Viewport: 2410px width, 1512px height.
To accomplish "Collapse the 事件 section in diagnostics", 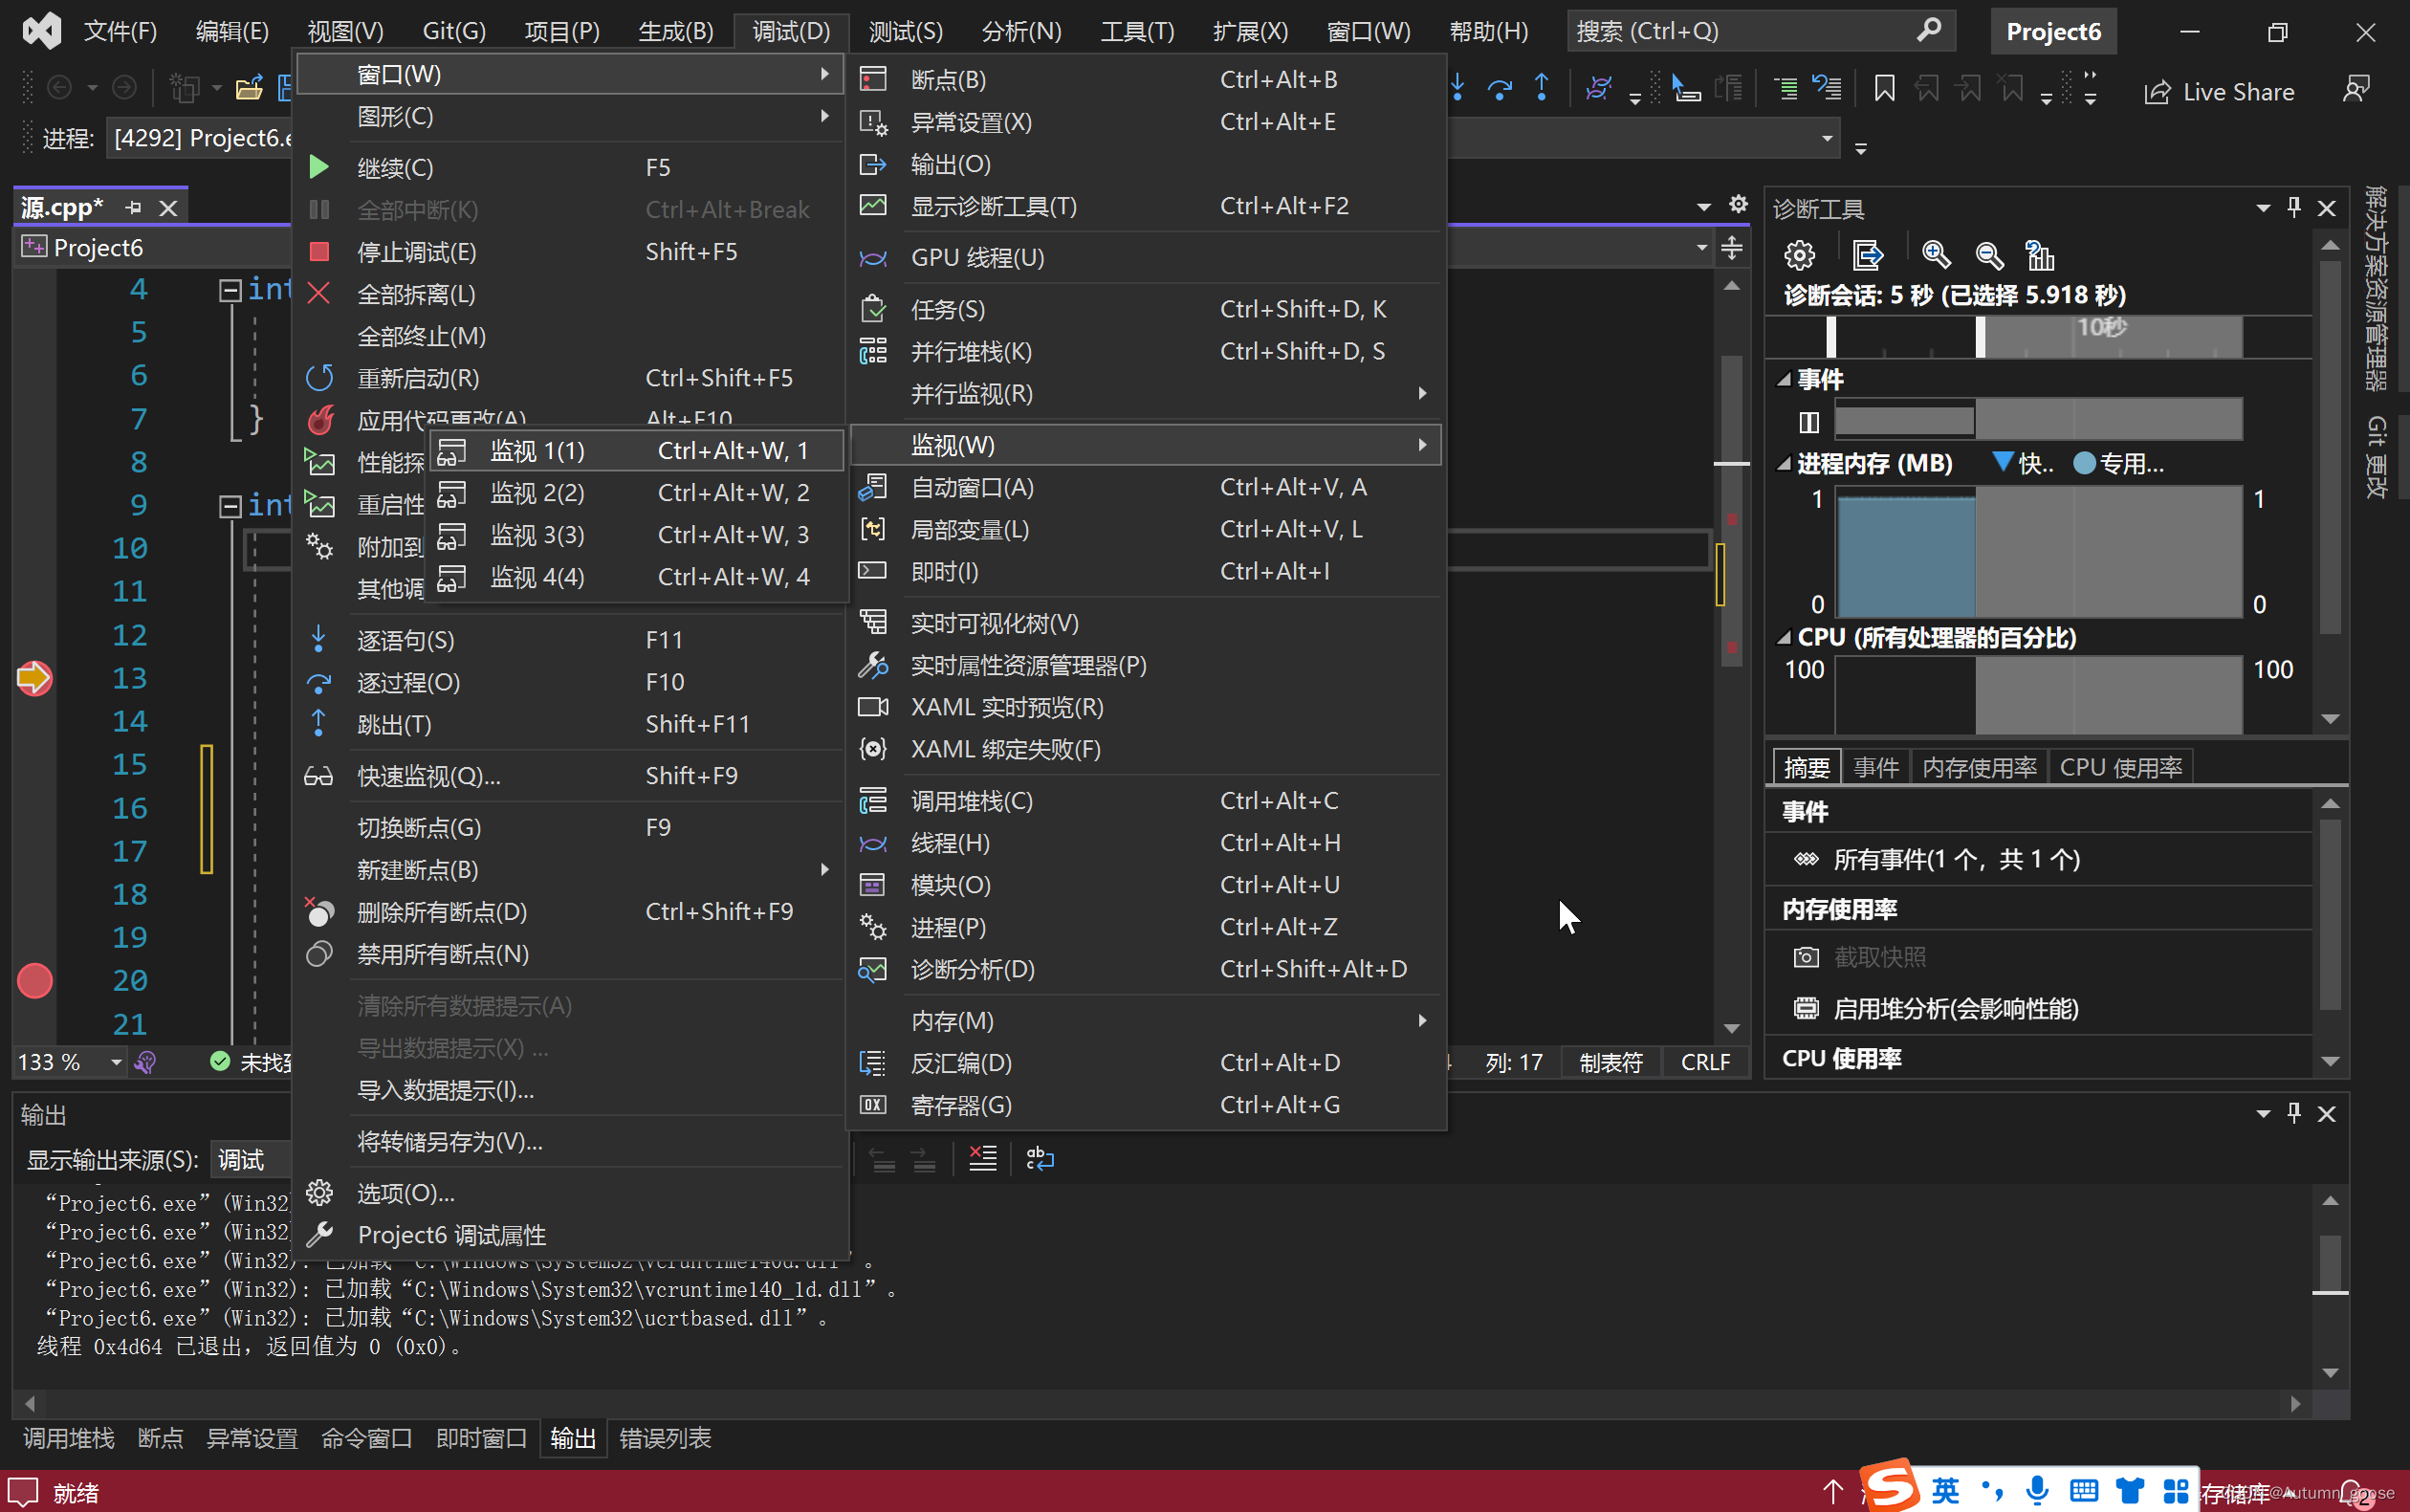I will coord(1784,380).
